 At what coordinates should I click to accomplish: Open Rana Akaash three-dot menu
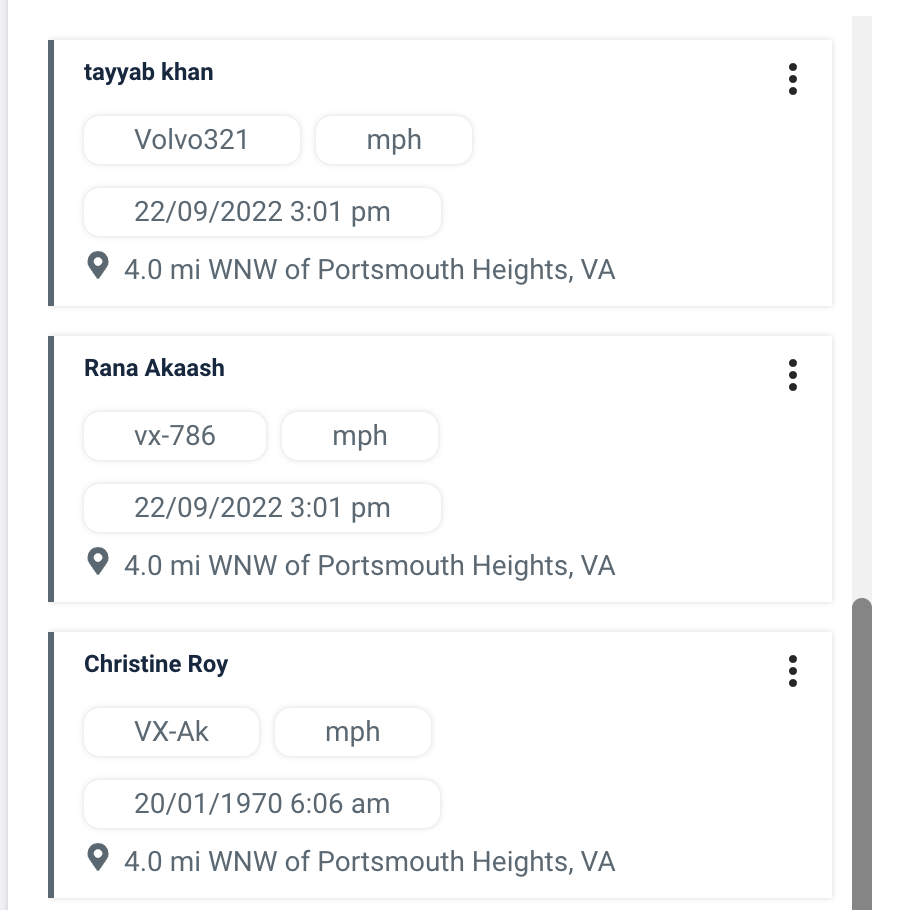793,374
